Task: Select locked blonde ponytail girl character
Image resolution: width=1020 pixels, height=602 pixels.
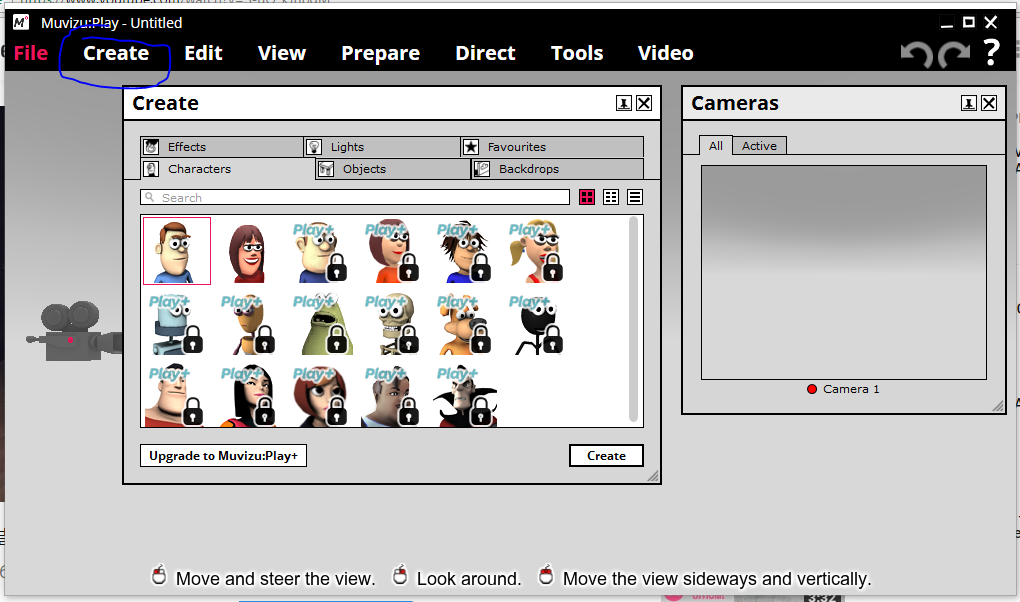Action: coord(536,252)
